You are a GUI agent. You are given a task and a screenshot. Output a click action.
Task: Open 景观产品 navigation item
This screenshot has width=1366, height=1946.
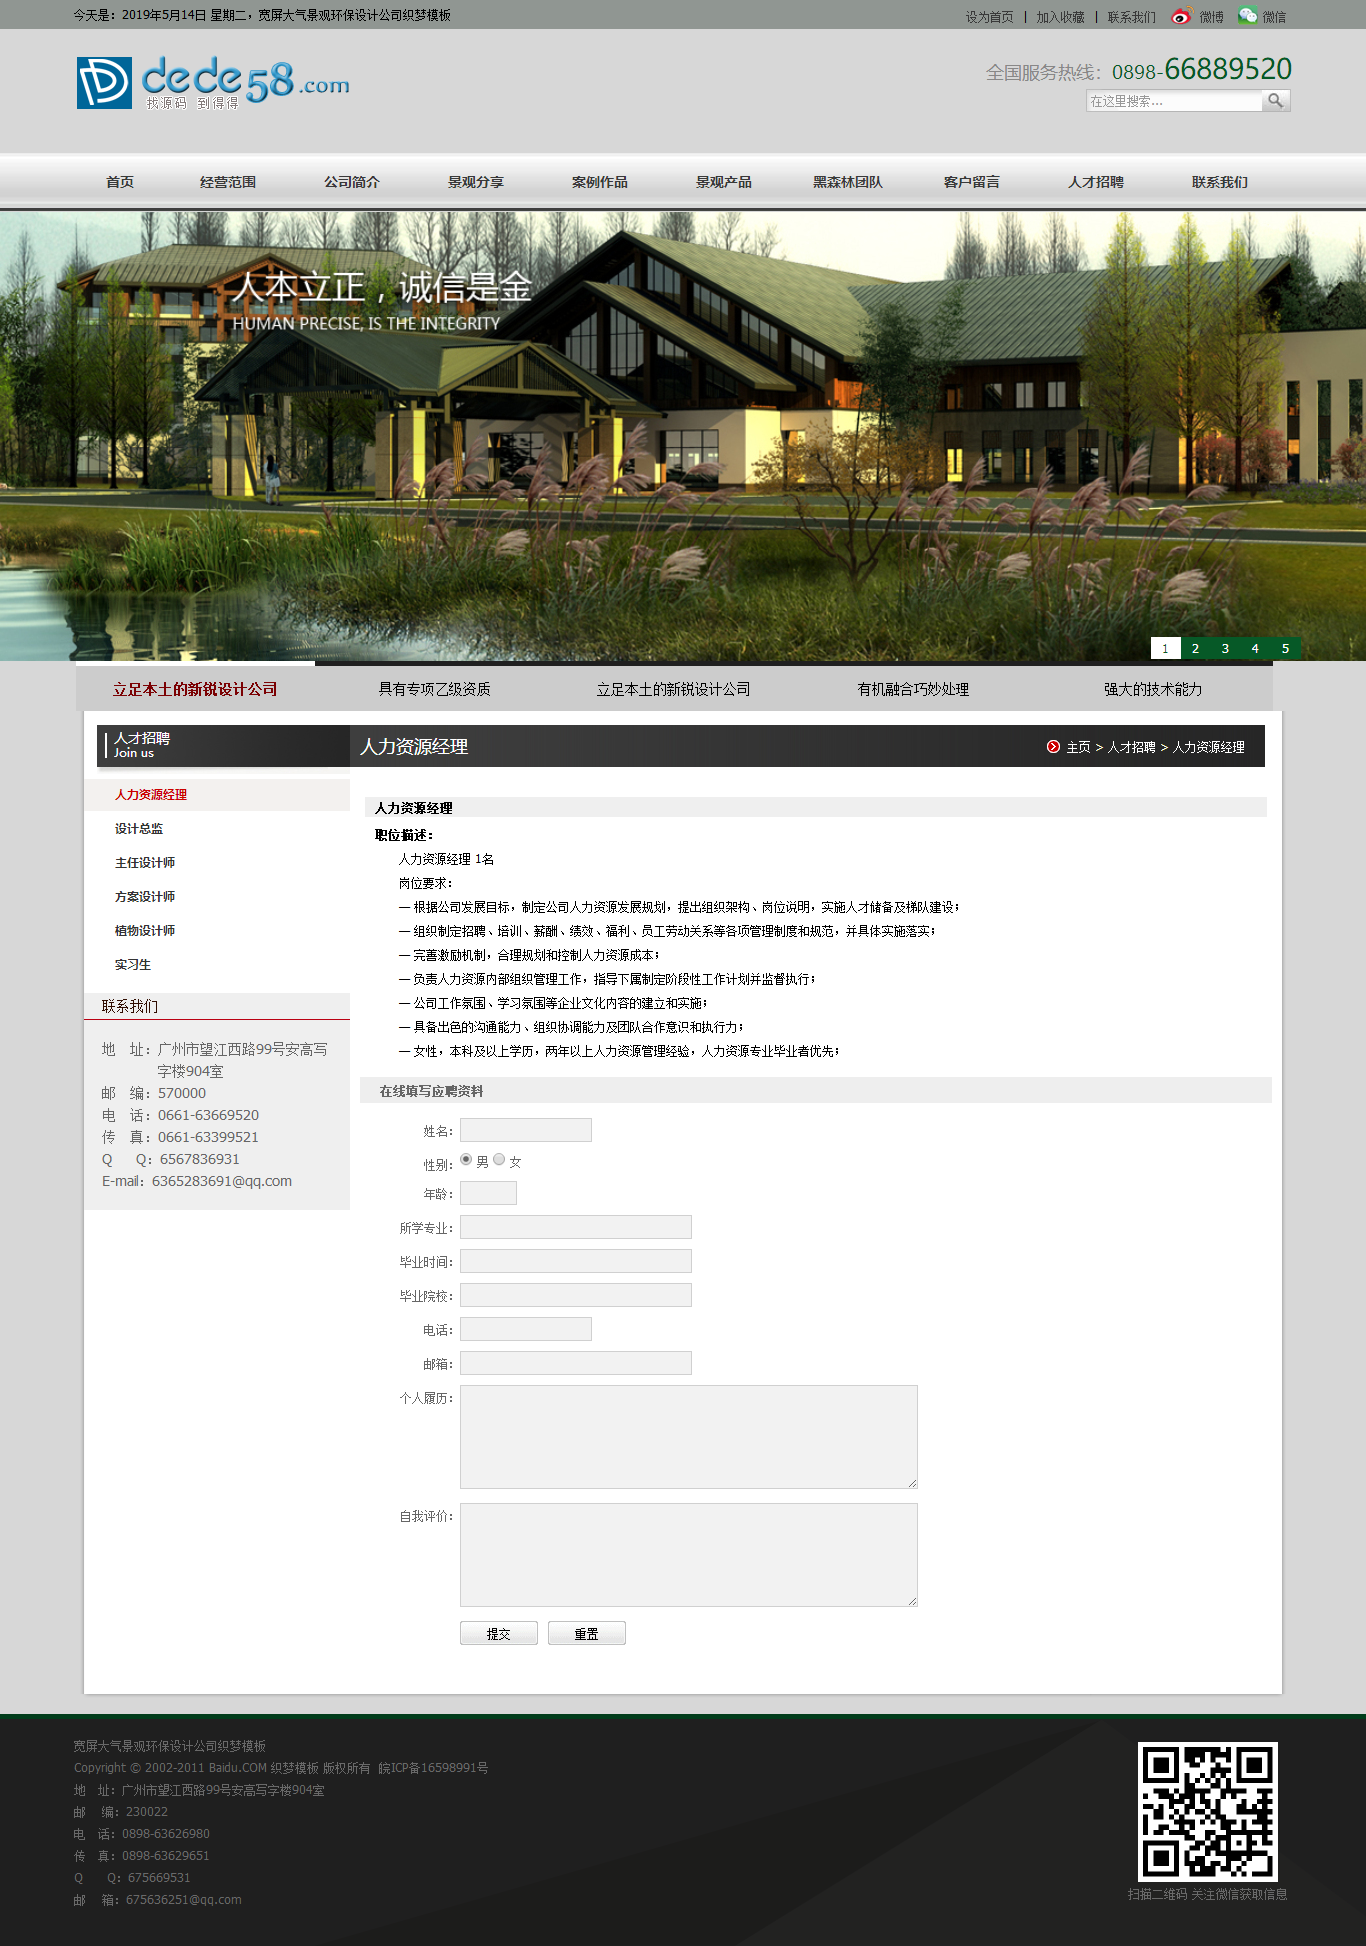pos(724,181)
